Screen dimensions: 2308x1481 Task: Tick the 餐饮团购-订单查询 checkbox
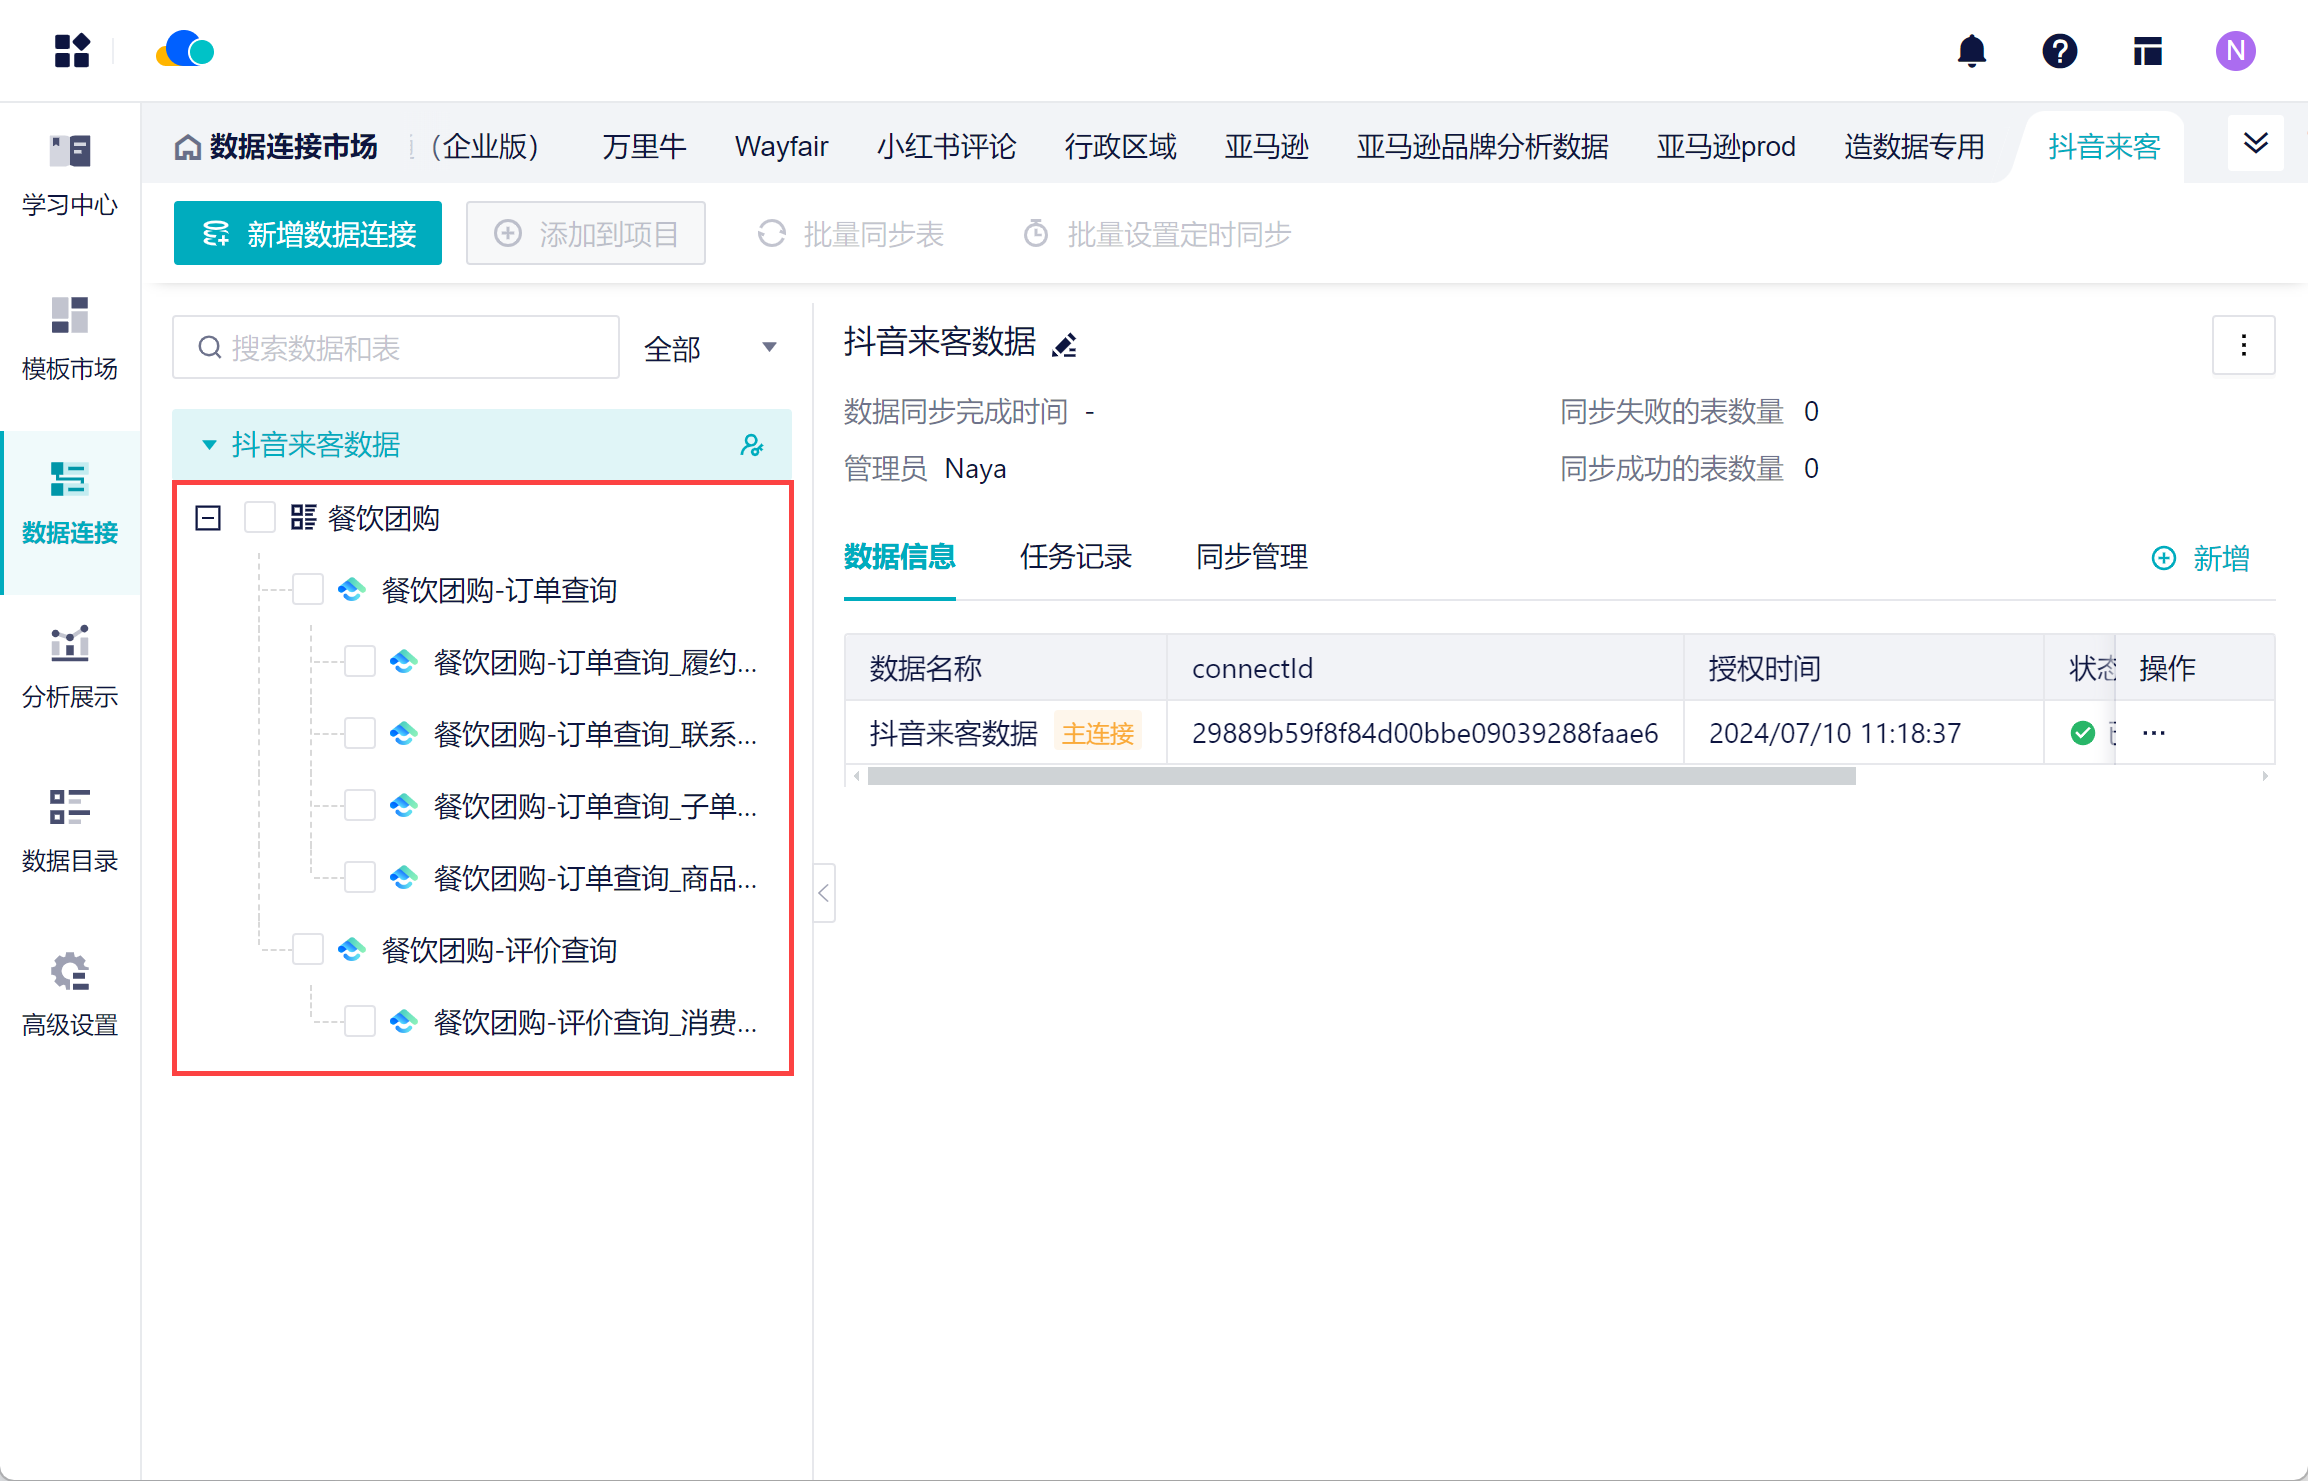point(308,590)
